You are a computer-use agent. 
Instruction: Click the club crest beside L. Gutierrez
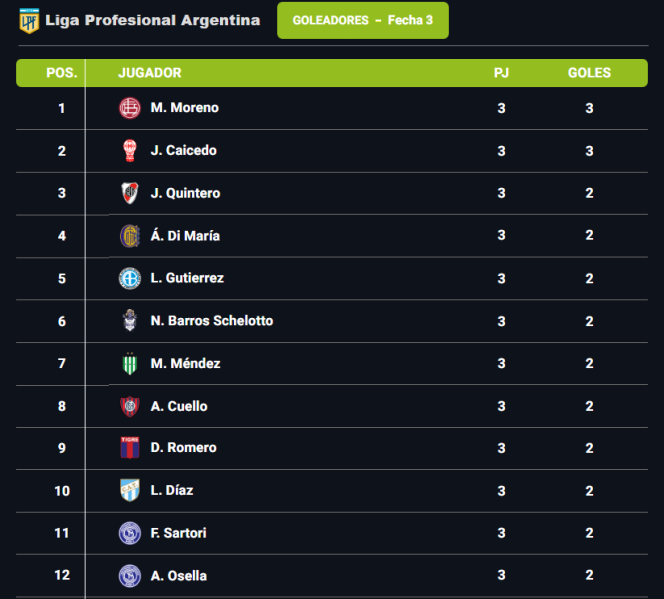(130, 278)
